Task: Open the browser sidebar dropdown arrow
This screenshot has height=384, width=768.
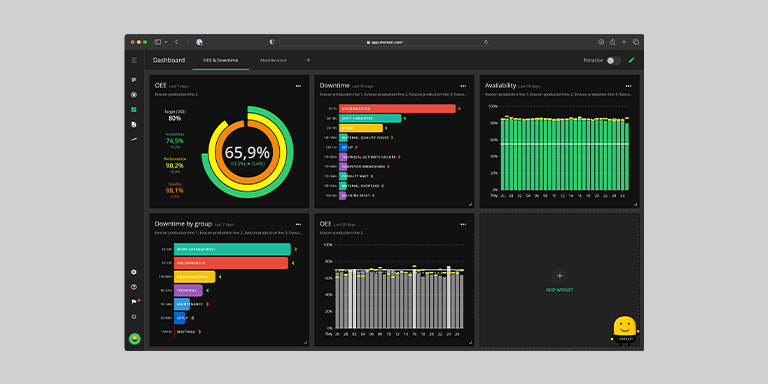Action: coord(166,42)
